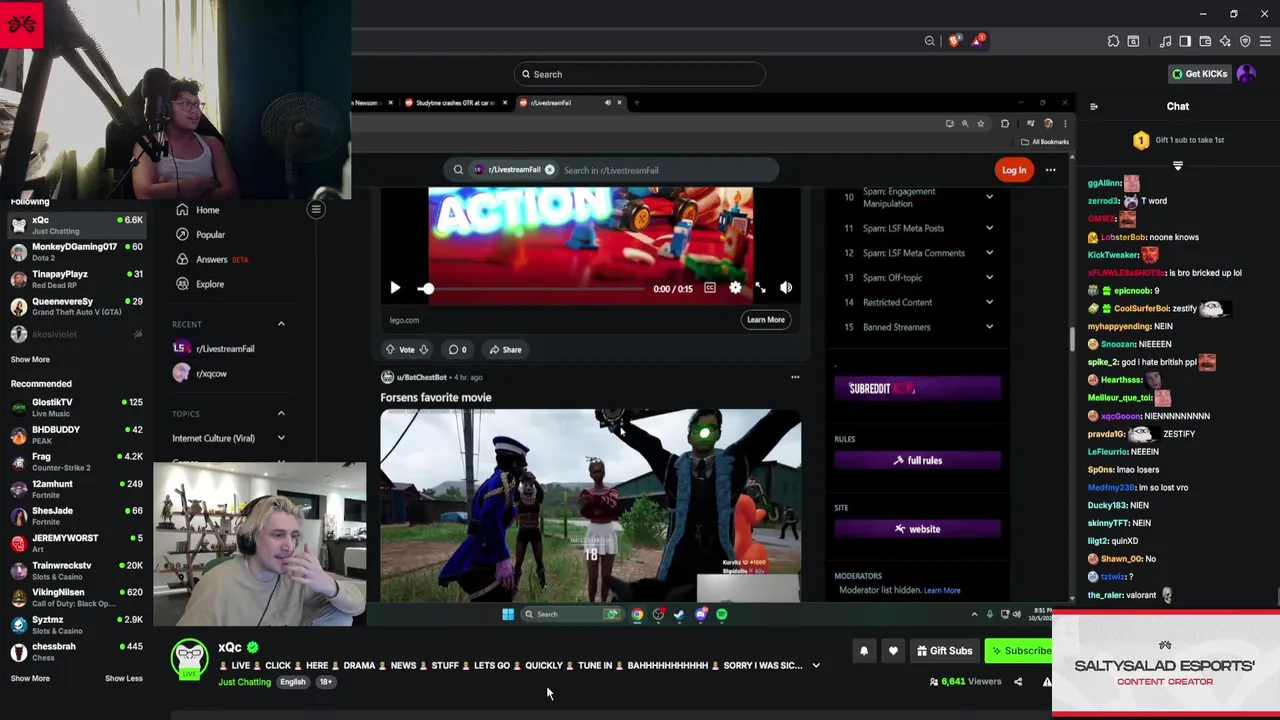Expand rule 15 Banned Streamers

pos(989,327)
